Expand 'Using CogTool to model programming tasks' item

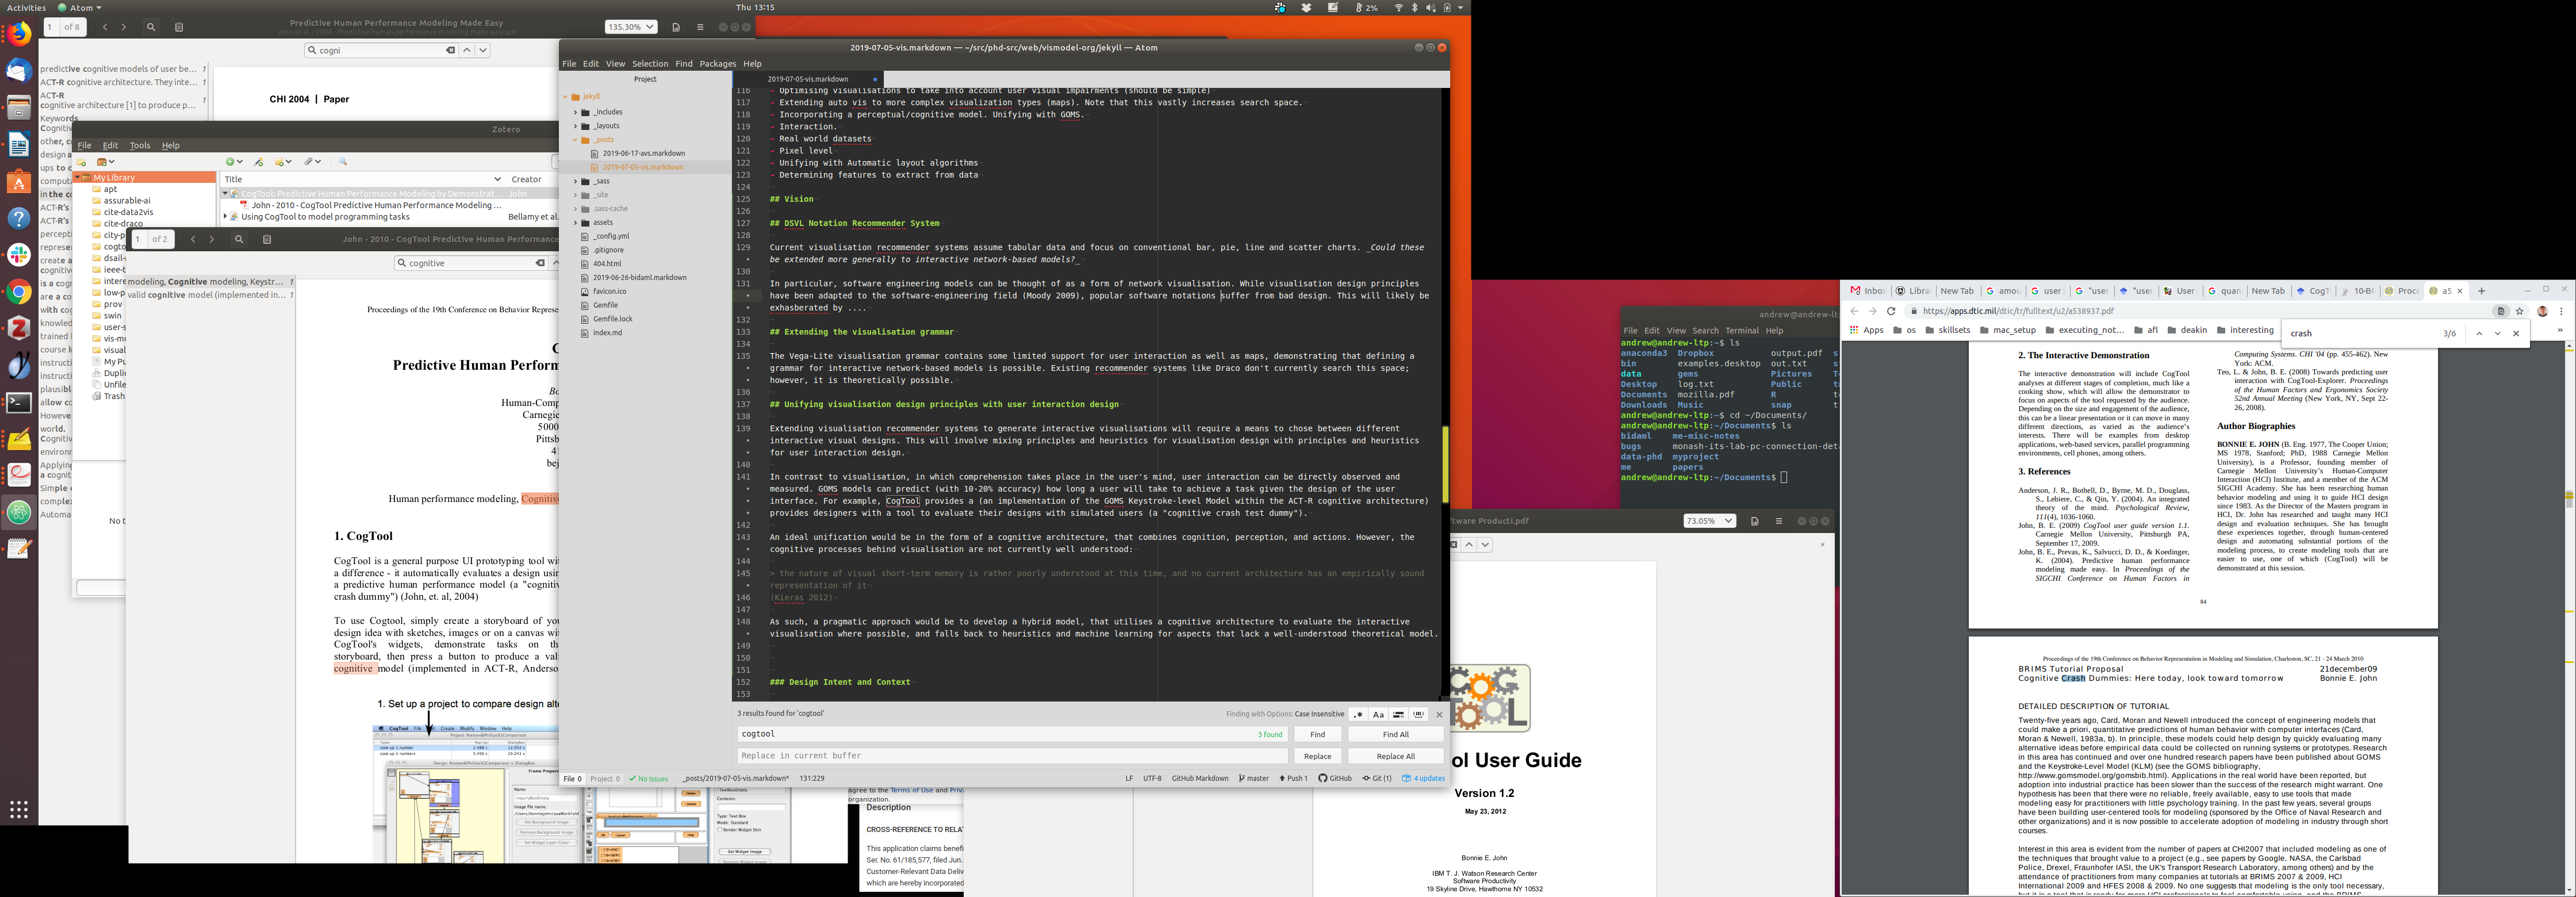coord(225,216)
